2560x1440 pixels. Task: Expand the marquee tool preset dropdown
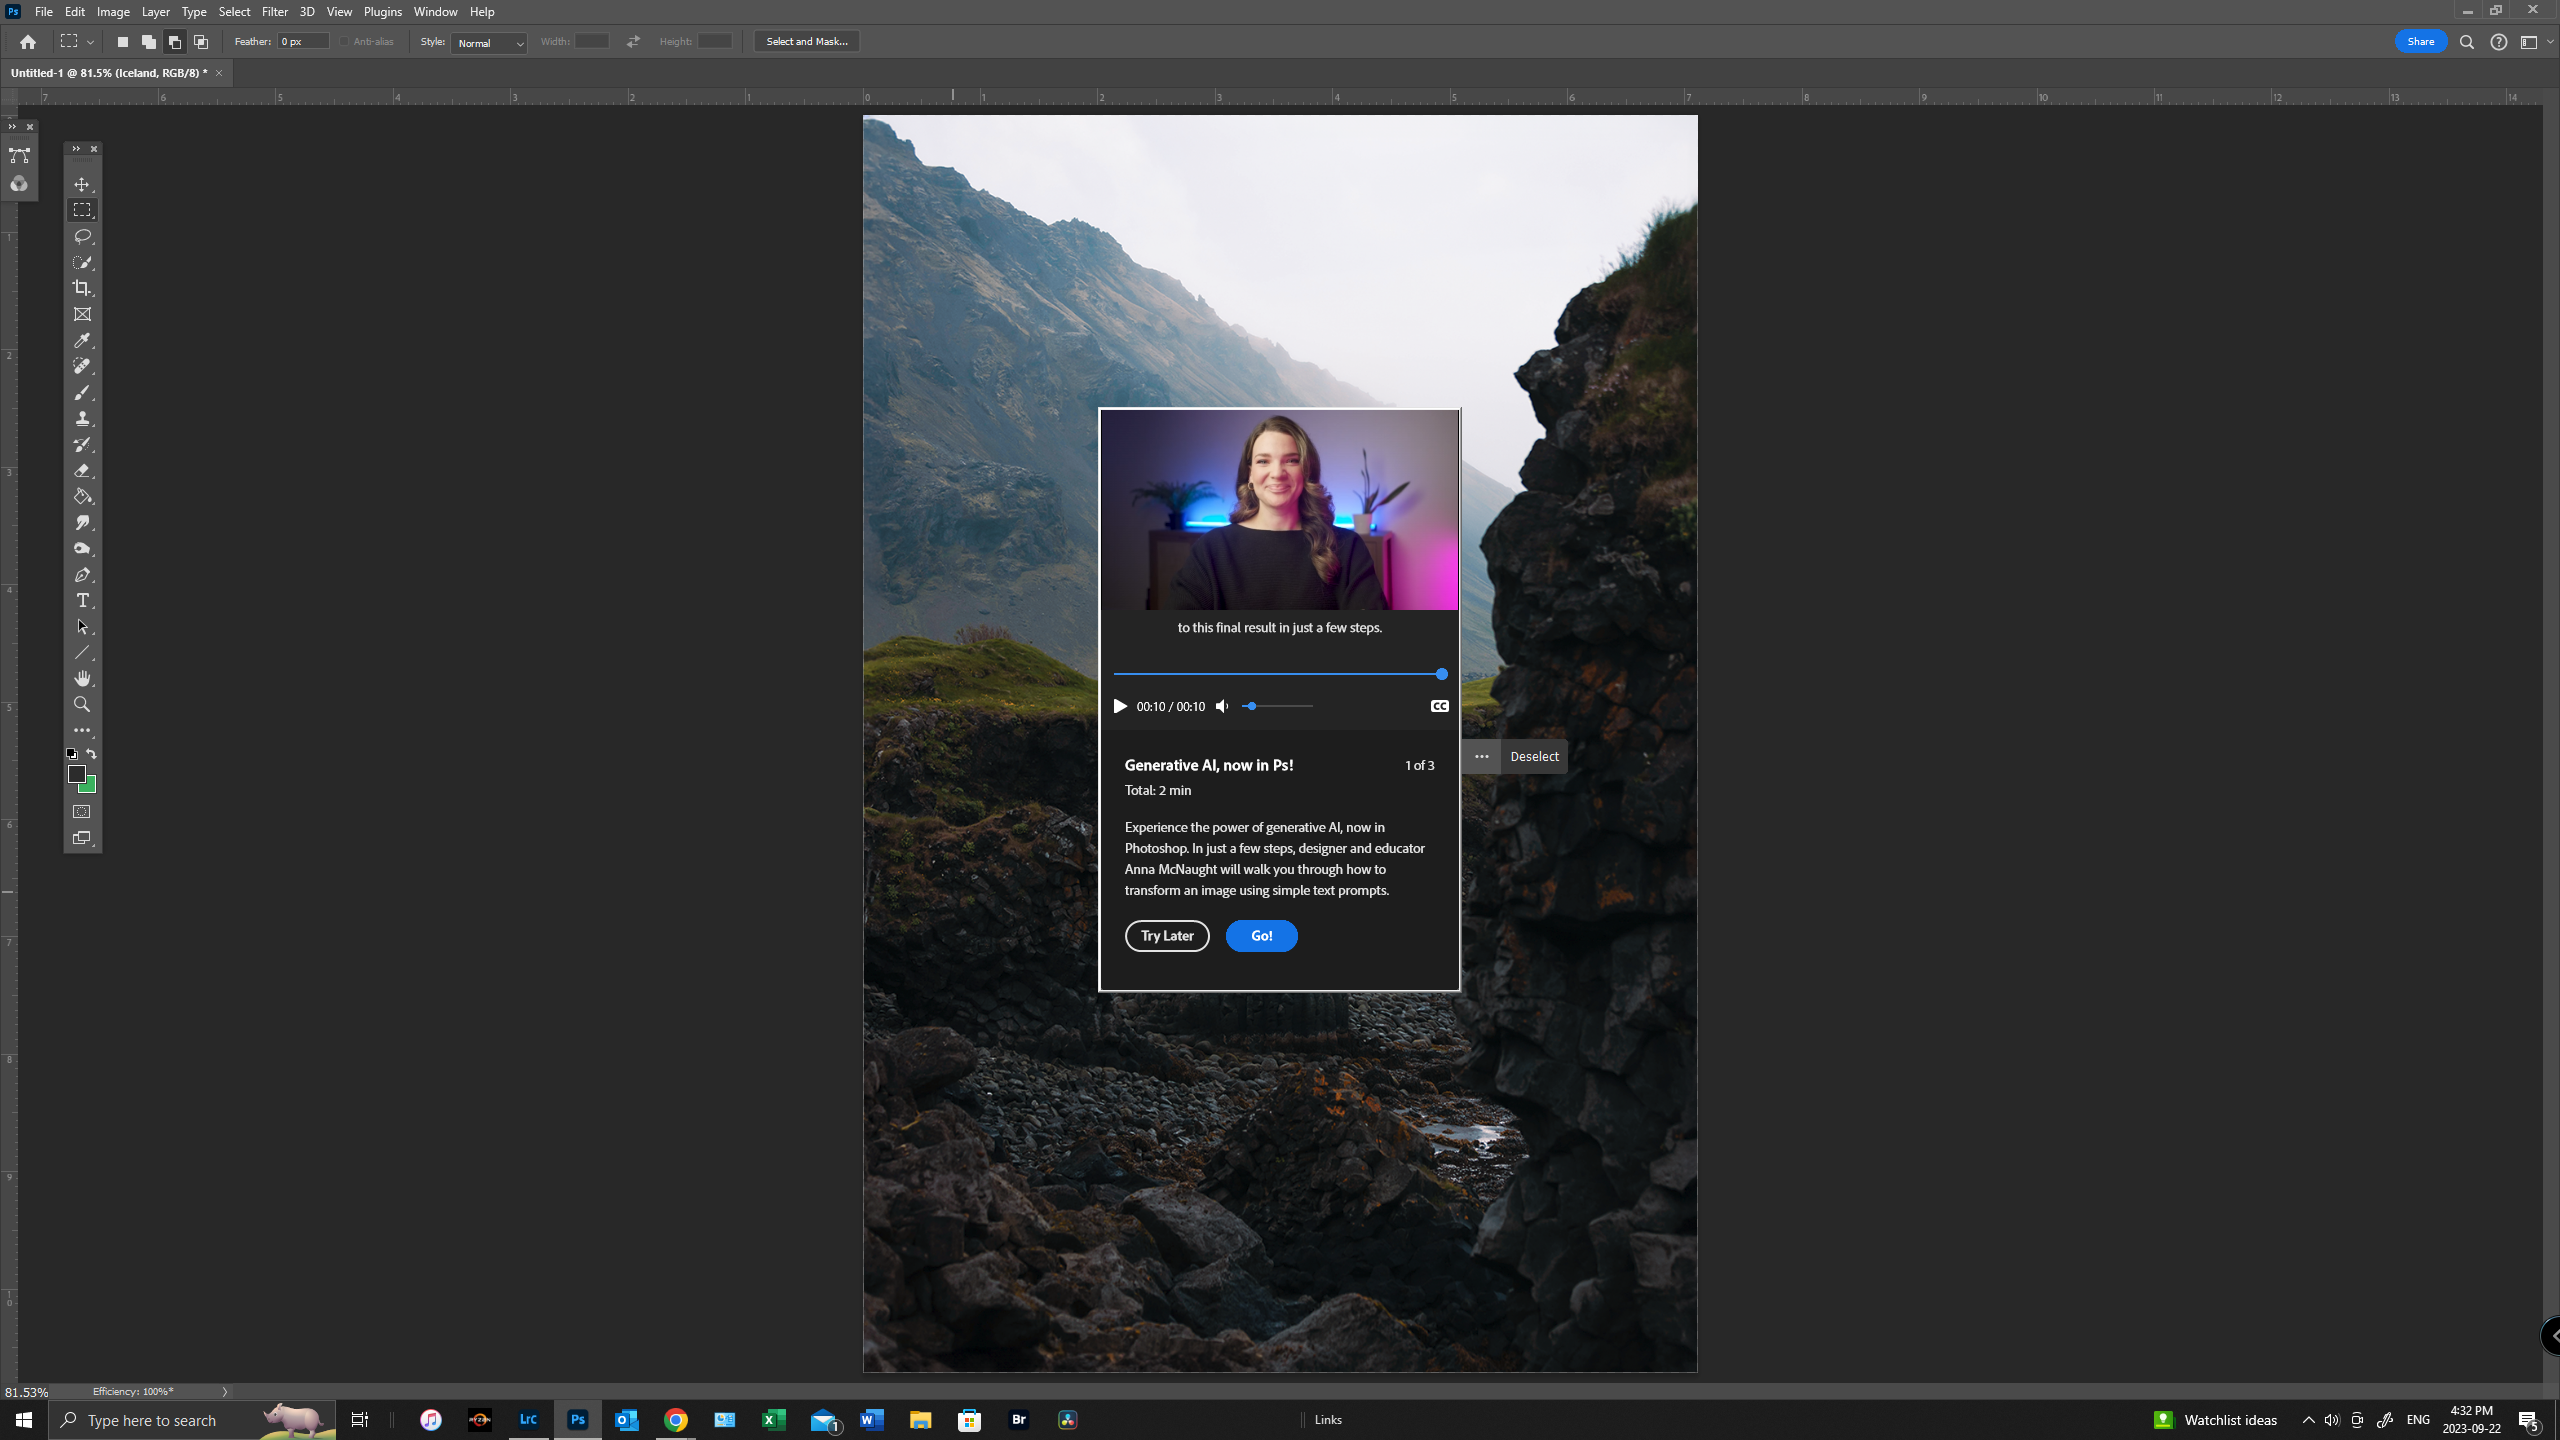[x=91, y=41]
